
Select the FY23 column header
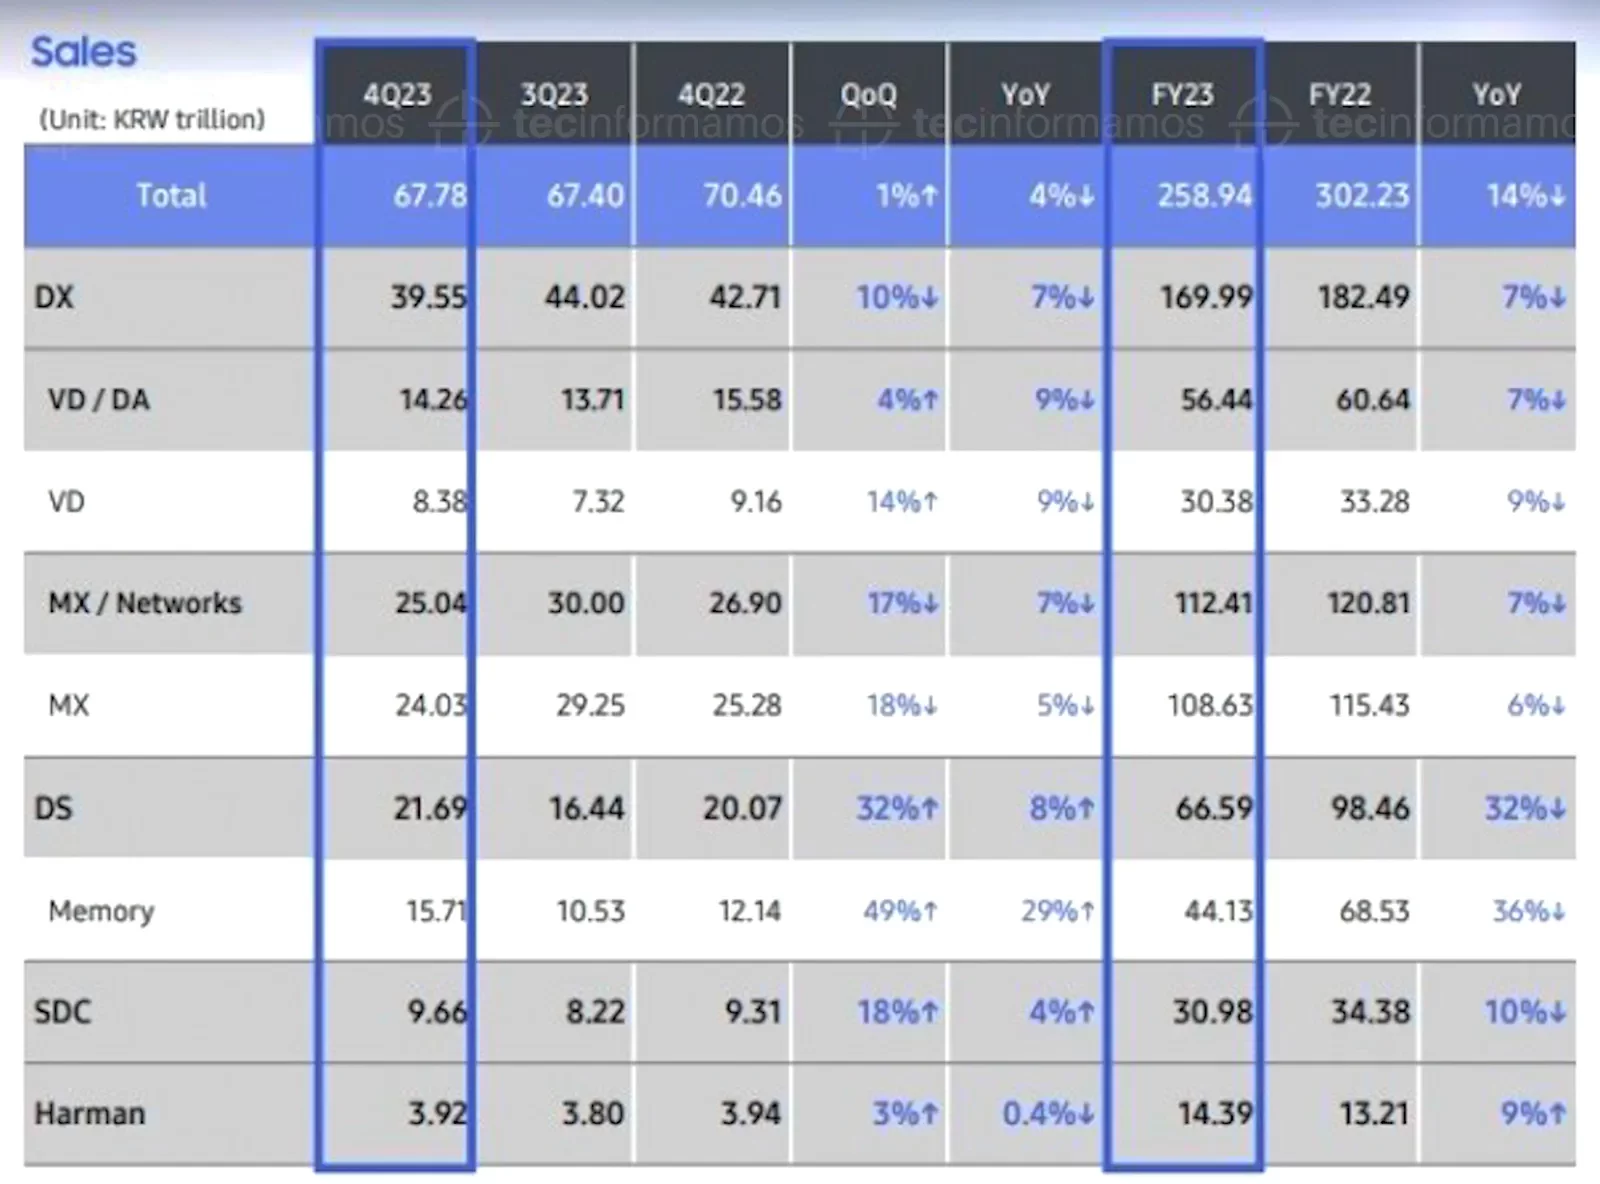[x=1182, y=95]
